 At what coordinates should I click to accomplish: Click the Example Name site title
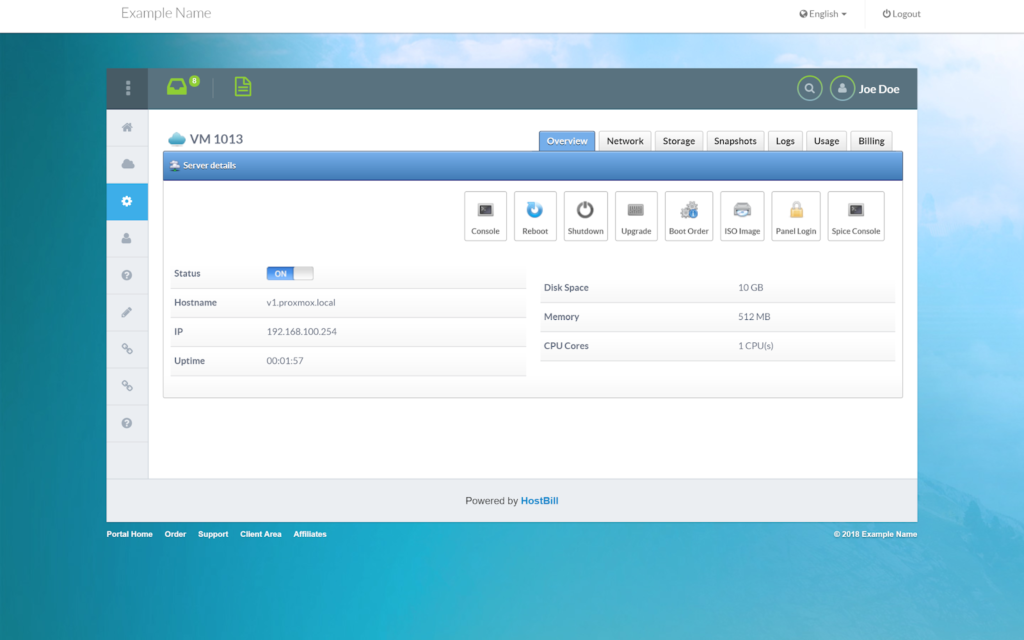click(x=166, y=13)
